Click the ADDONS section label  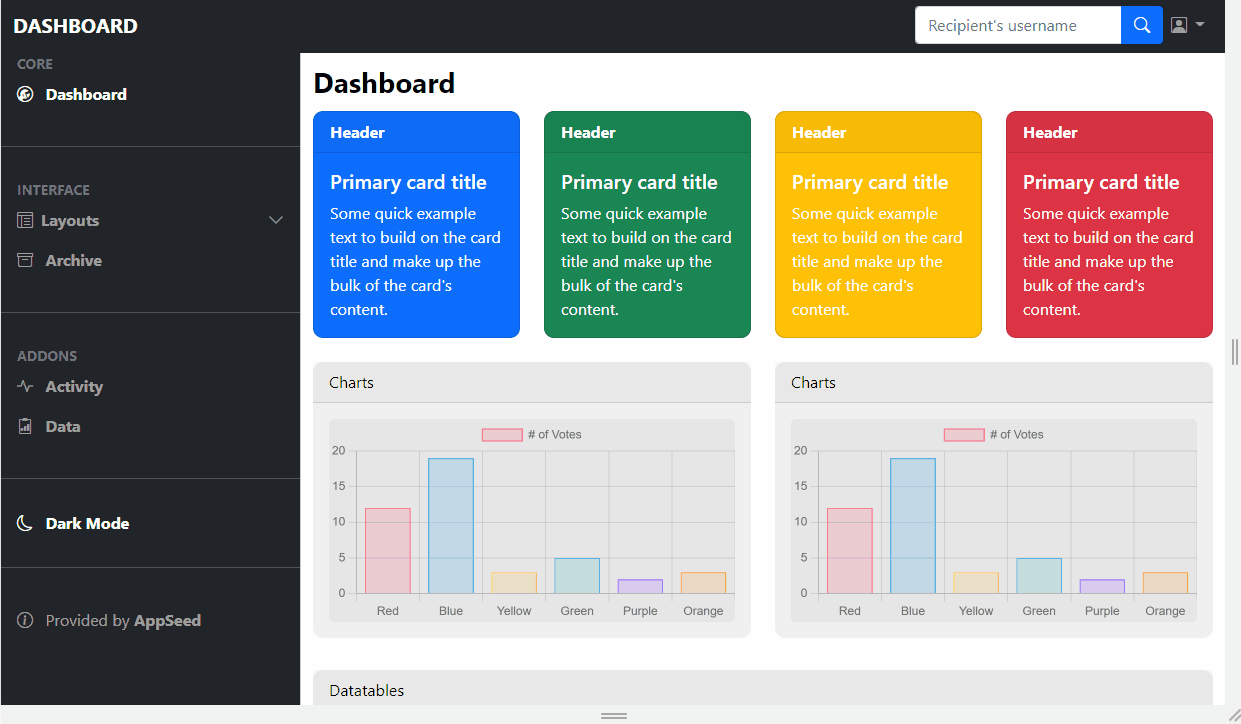47,356
